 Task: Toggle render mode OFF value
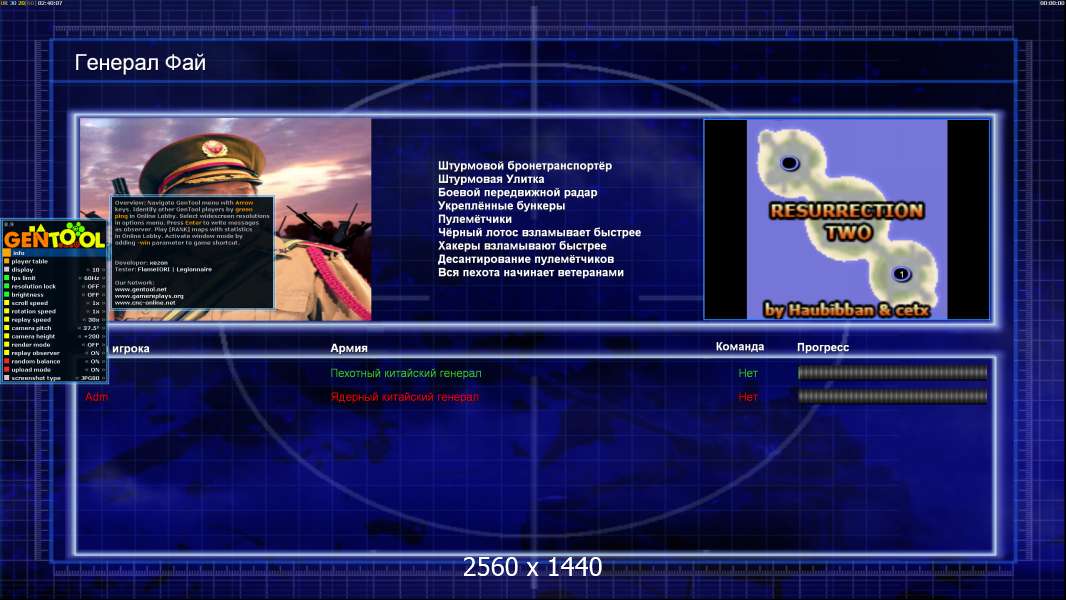(x=94, y=345)
